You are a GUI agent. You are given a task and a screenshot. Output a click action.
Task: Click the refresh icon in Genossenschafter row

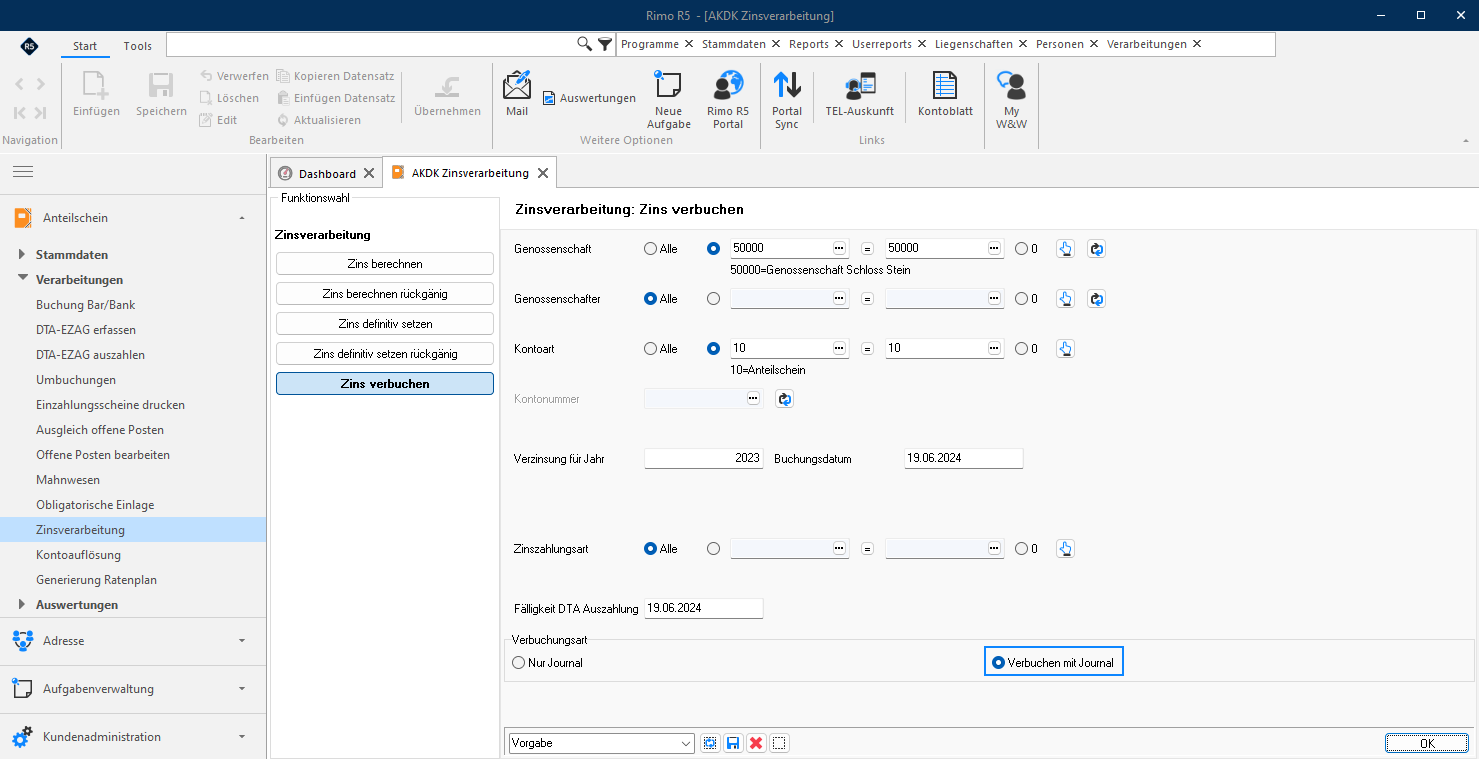(1096, 299)
